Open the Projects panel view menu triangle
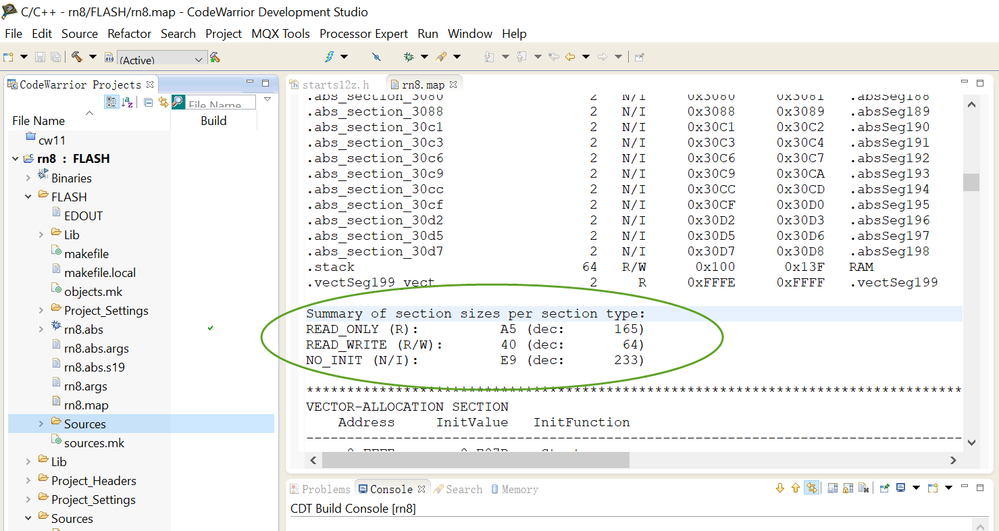 pos(268,99)
